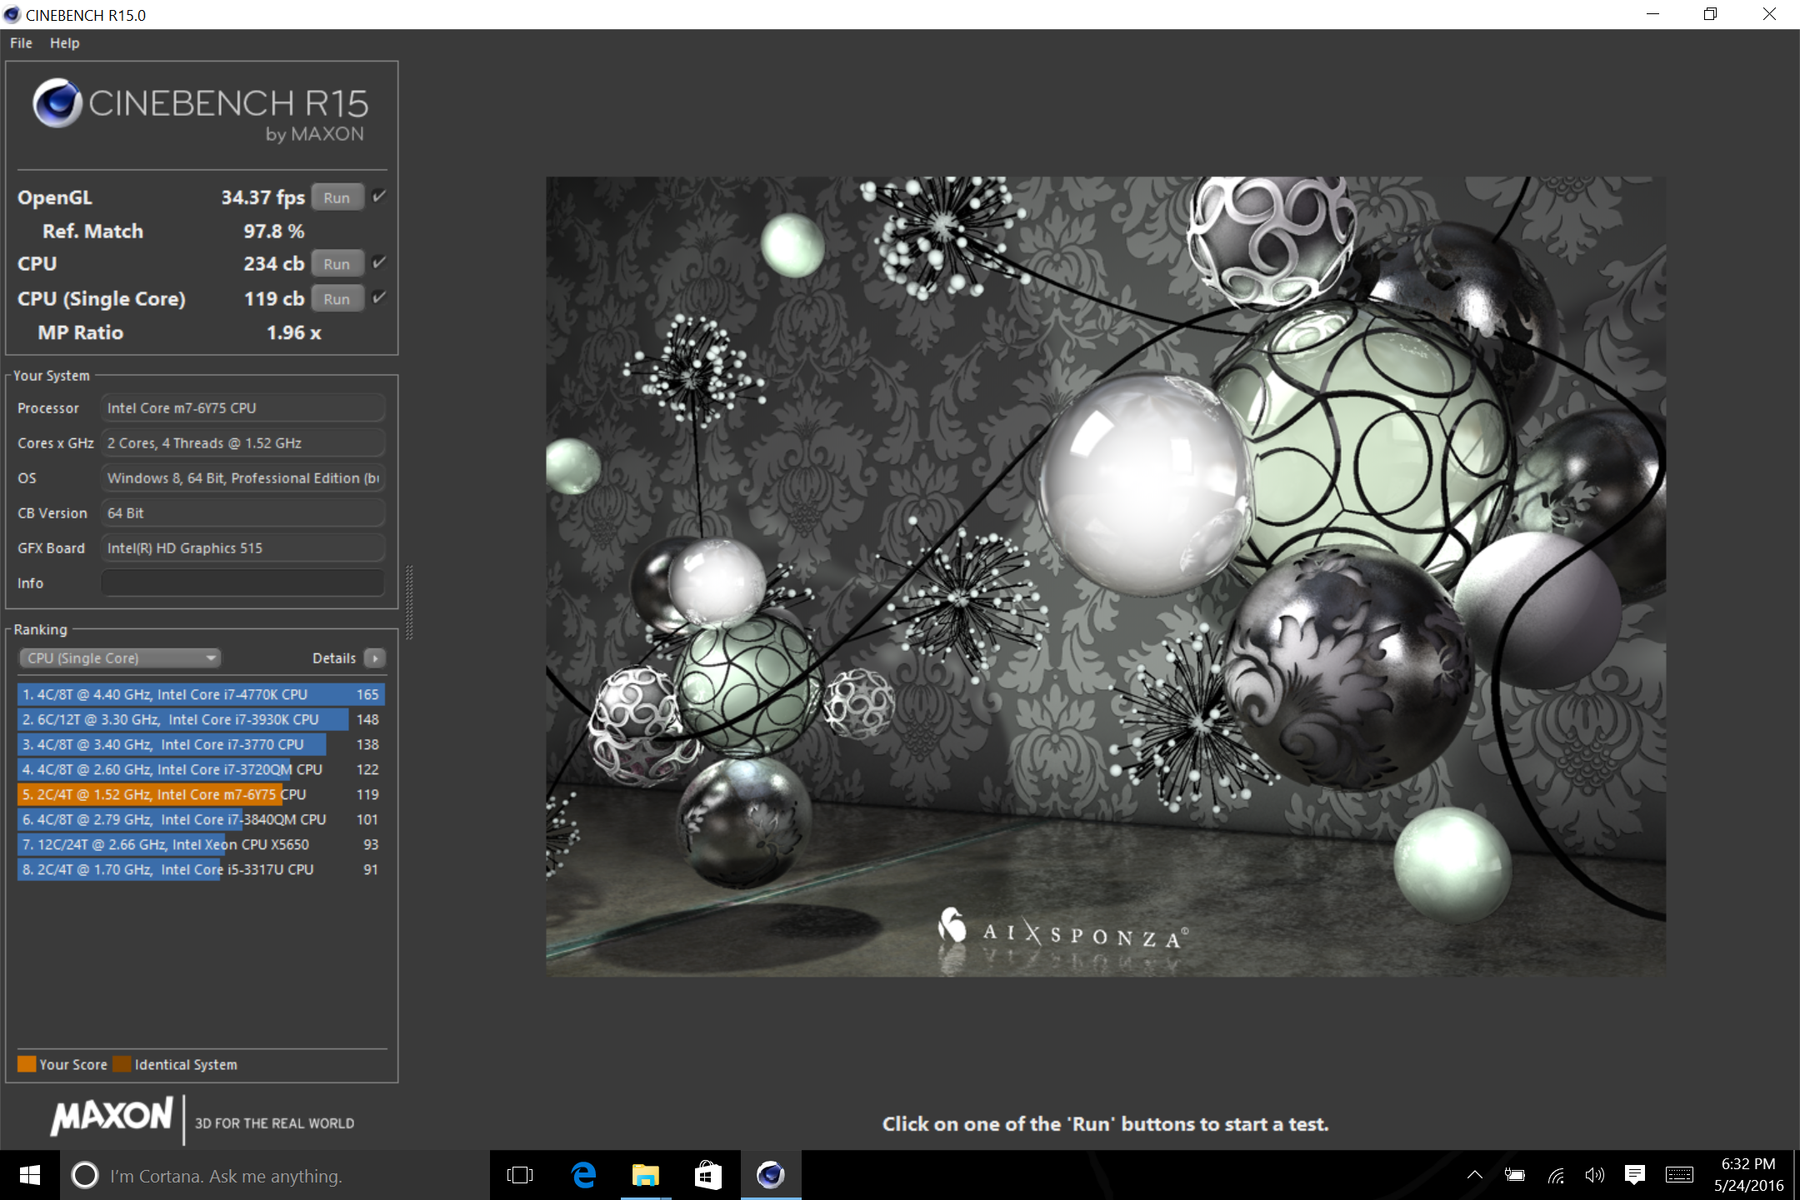
Task: Select ranking row 7 Xeon X5650
Action: click(201, 844)
